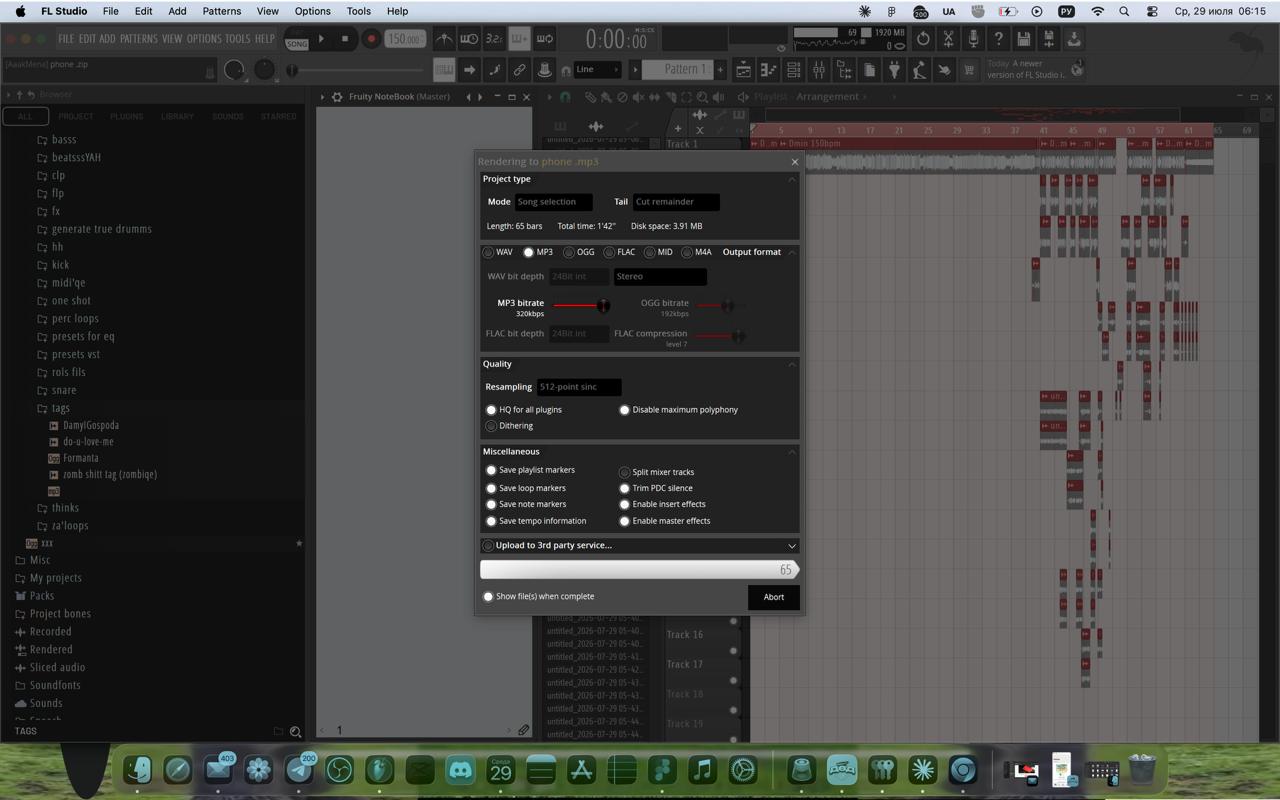Click the typing keyboard to piano icon
Screen dimensions: 1280x800
tap(444, 70)
